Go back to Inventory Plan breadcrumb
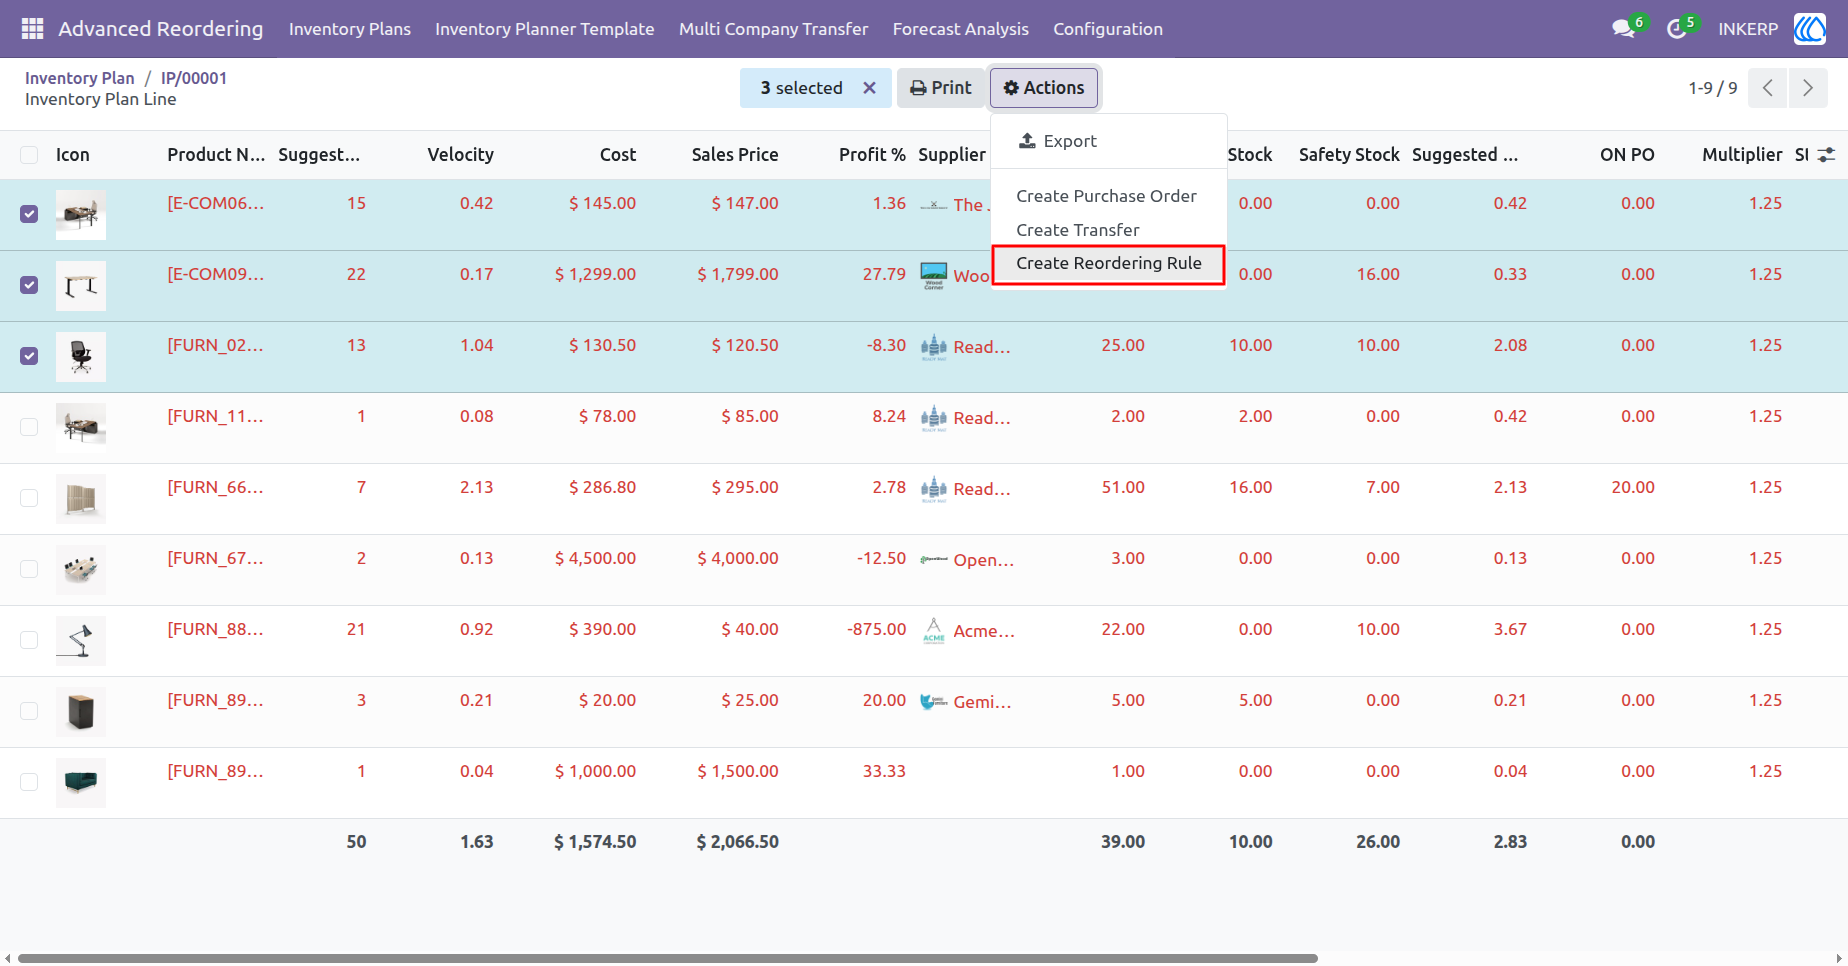This screenshot has width=1848, height=966. pos(80,78)
